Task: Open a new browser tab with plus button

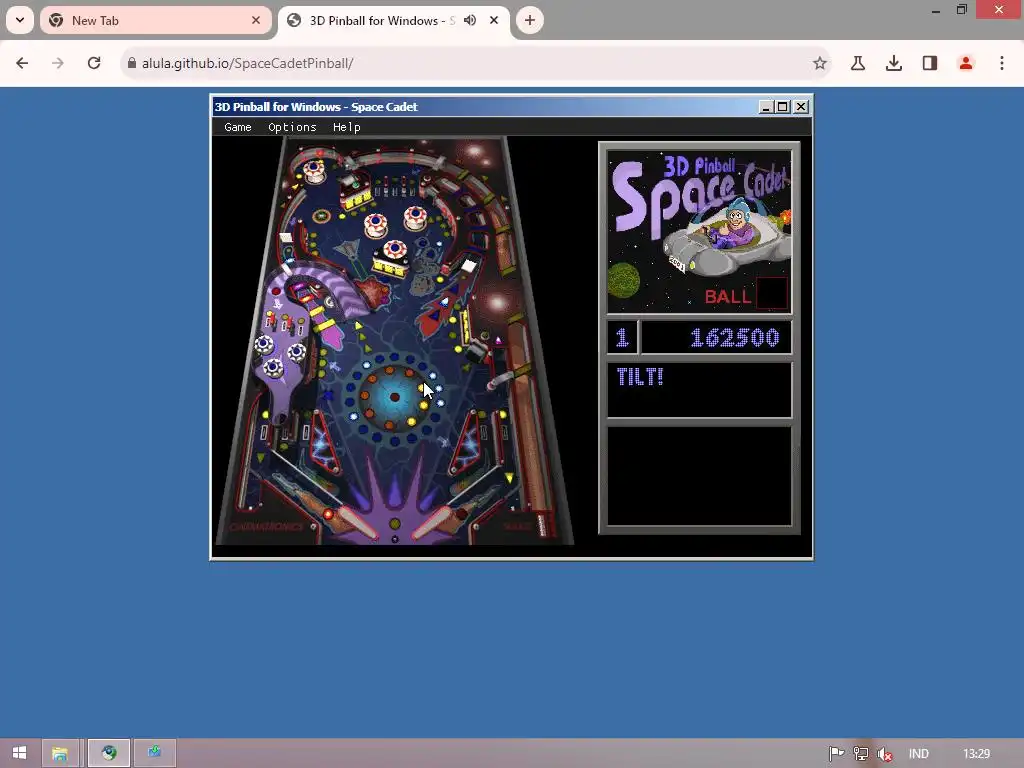Action: 530,20
